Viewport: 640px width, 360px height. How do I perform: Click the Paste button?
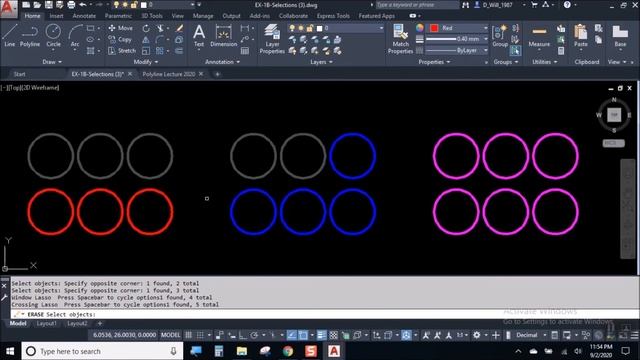580,36
